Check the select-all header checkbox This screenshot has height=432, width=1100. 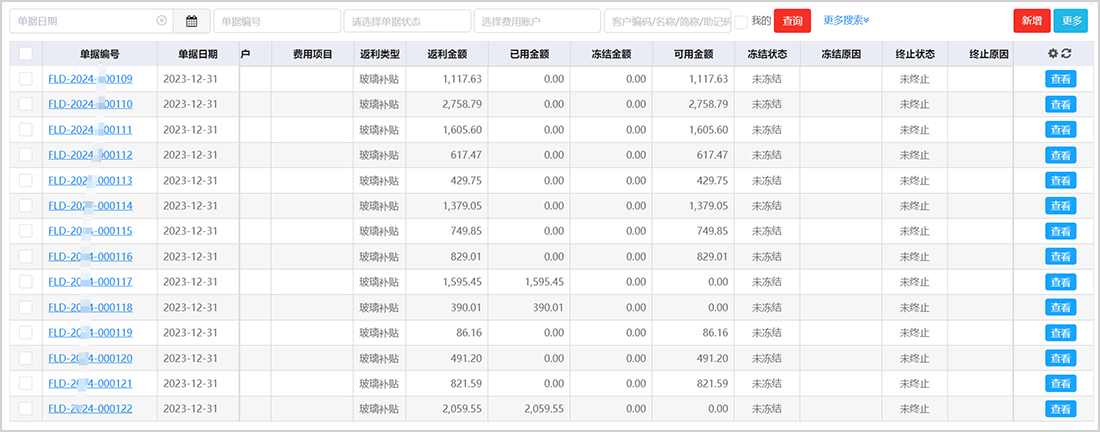(x=26, y=54)
